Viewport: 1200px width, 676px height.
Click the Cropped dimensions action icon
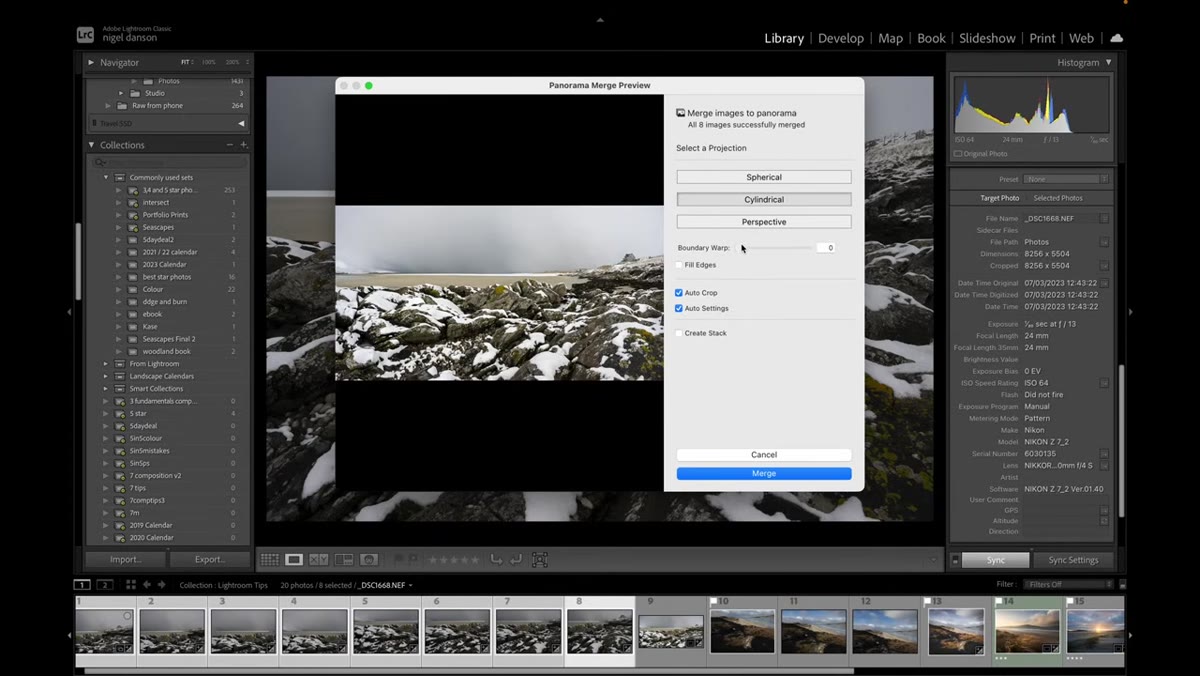[1105, 266]
